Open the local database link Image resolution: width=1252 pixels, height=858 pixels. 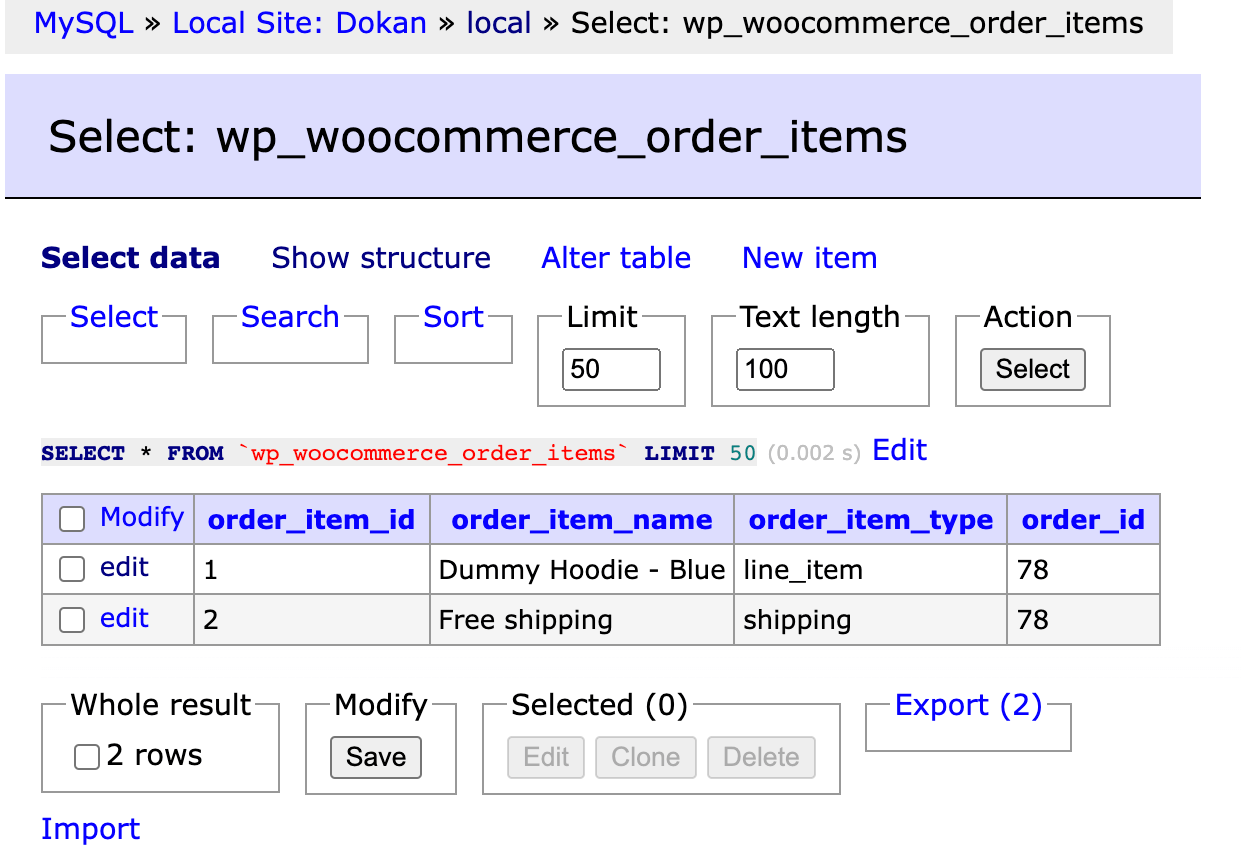tap(498, 23)
